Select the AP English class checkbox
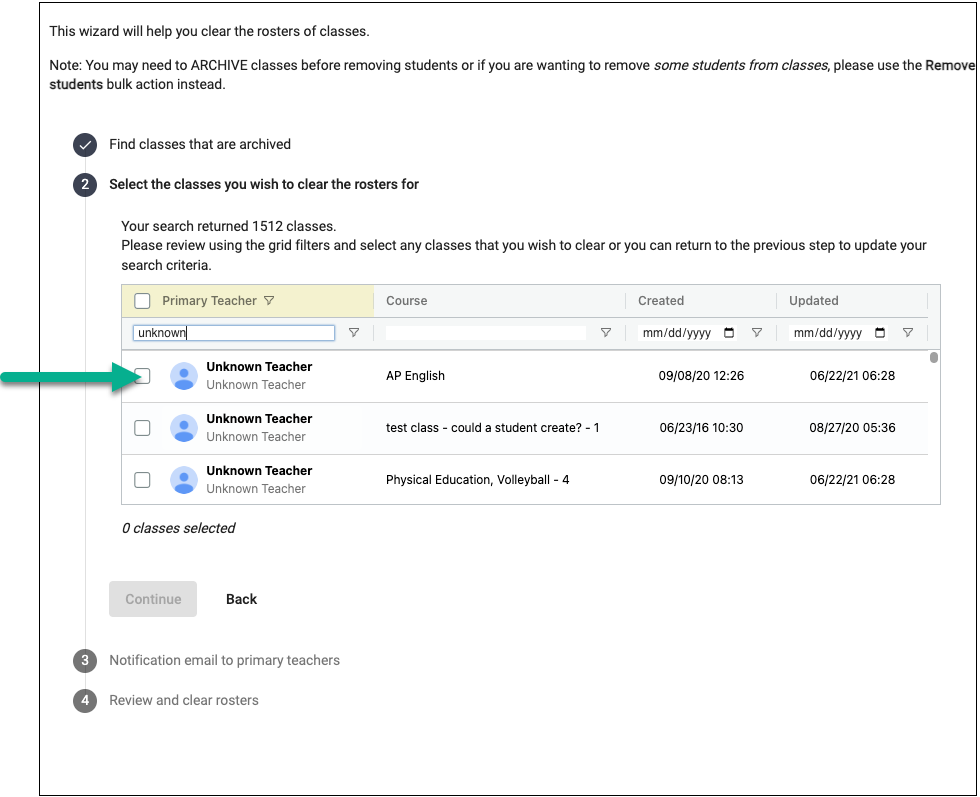Viewport: 980px width, 797px height. [x=142, y=376]
